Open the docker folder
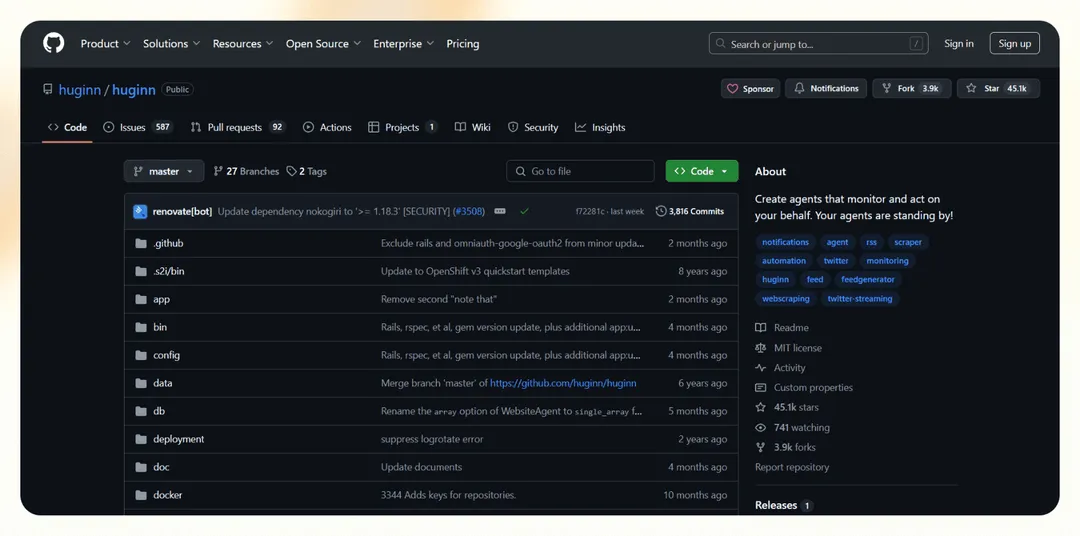The height and width of the screenshot is (536, 1080). point(167,495)
